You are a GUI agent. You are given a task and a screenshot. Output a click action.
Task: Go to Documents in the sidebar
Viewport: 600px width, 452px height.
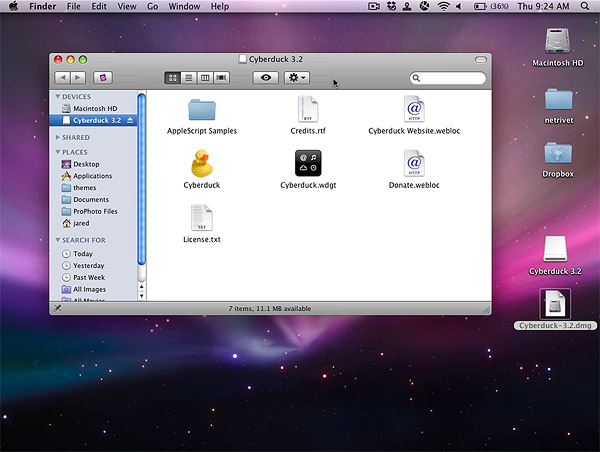93,200
